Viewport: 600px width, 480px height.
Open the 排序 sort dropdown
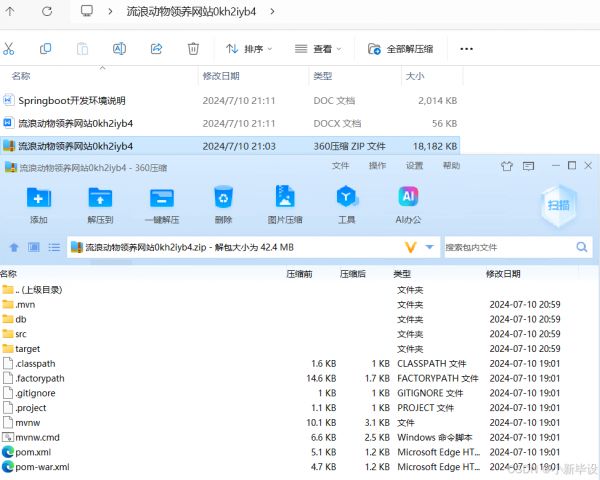[x=249, y=49]
